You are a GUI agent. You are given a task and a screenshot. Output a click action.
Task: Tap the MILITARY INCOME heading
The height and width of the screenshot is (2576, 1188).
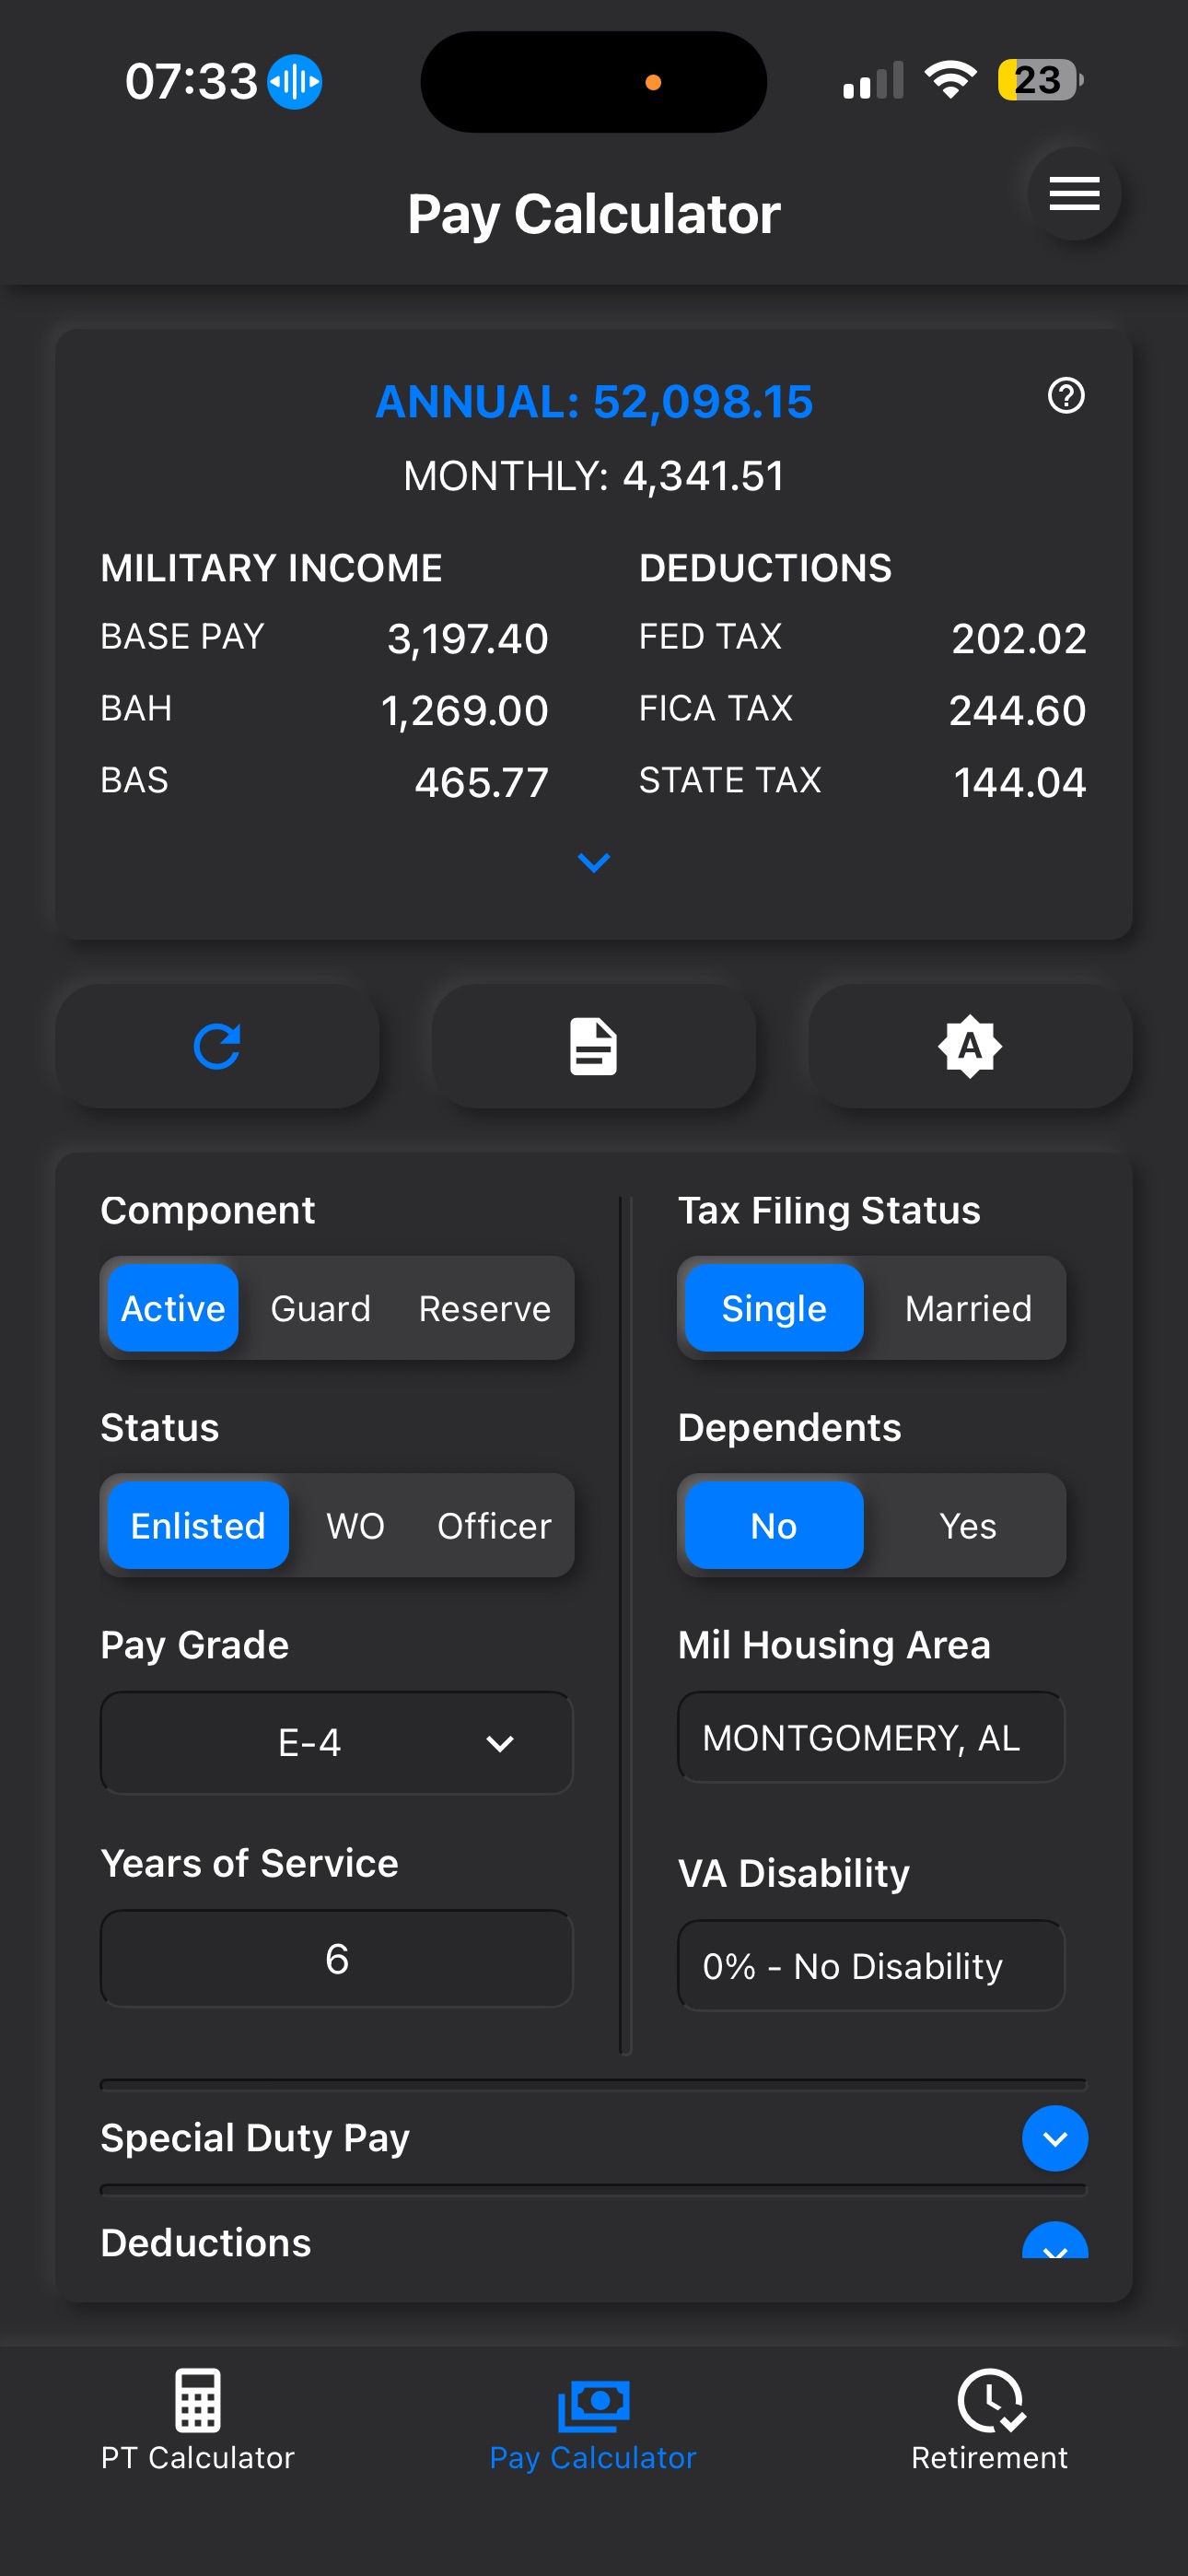pyautogui.click(x=271, y=568)
